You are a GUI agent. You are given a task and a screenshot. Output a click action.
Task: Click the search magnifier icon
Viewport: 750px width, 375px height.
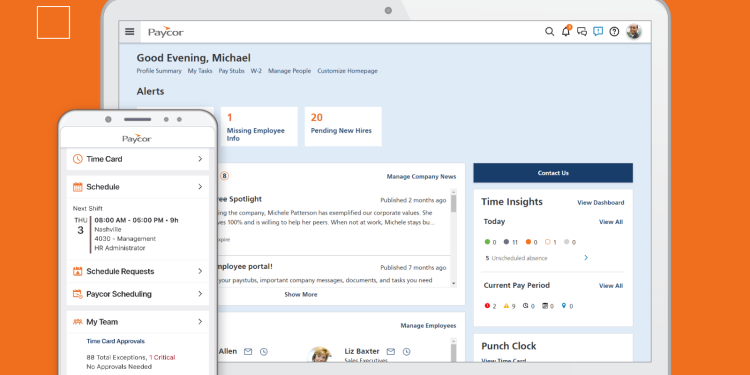[x=550, y=32]
